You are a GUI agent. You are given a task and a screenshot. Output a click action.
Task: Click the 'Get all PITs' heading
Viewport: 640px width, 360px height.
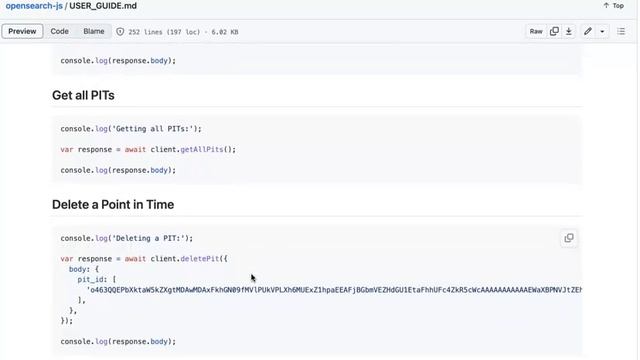(83, 96)
